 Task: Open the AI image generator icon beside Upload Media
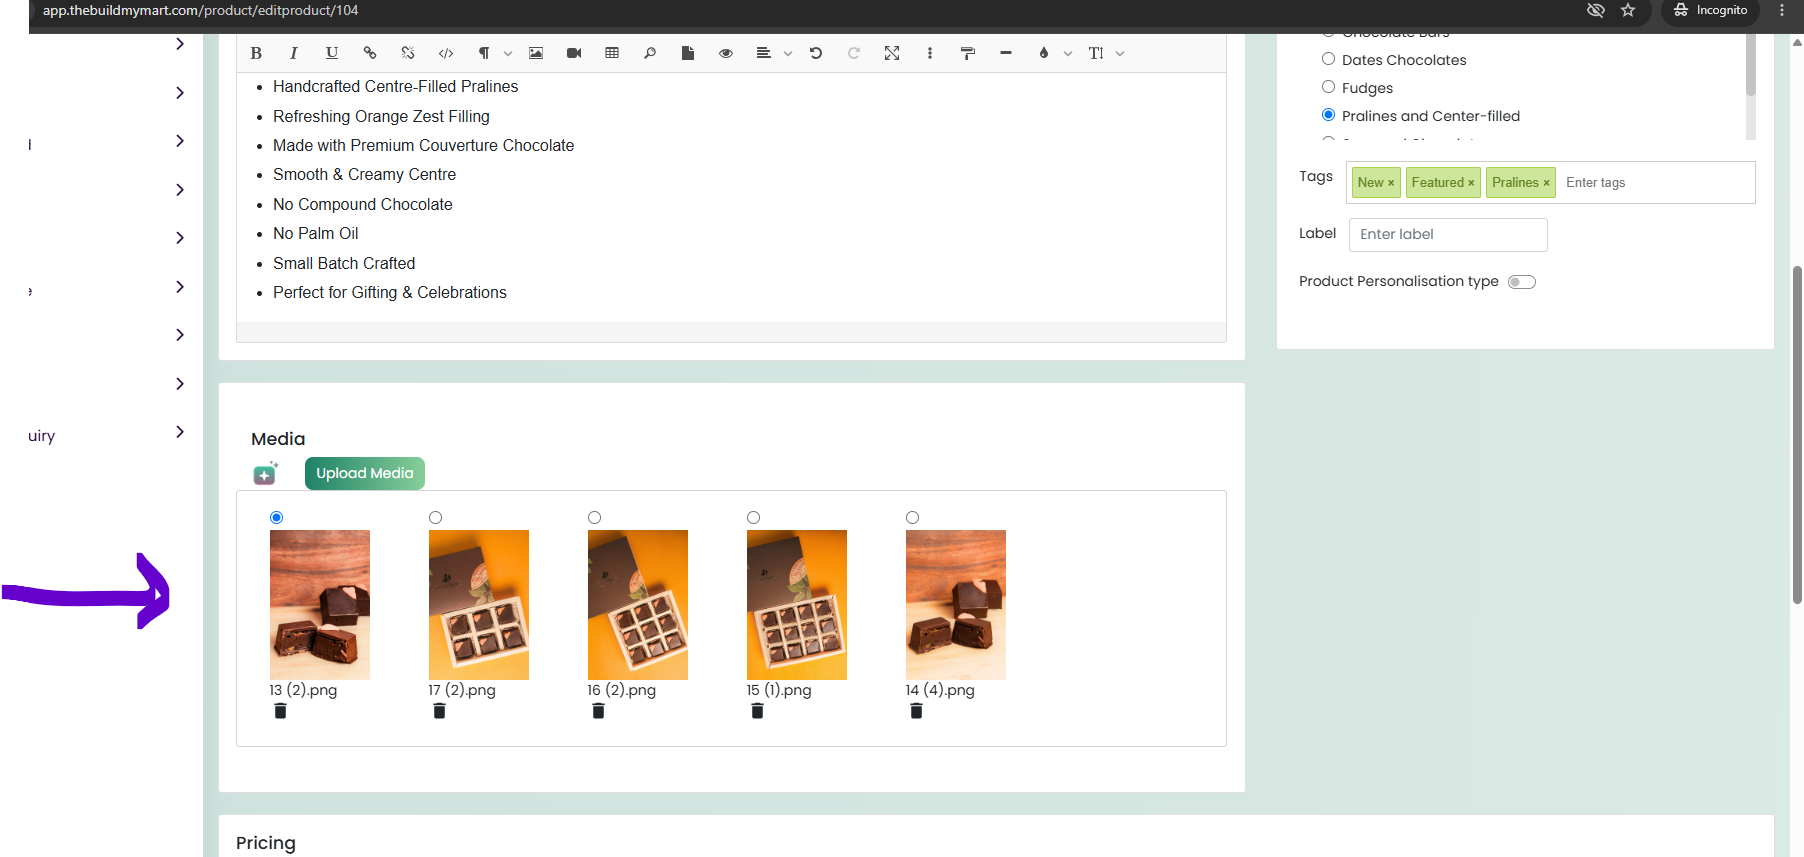[x=265, y=473]
